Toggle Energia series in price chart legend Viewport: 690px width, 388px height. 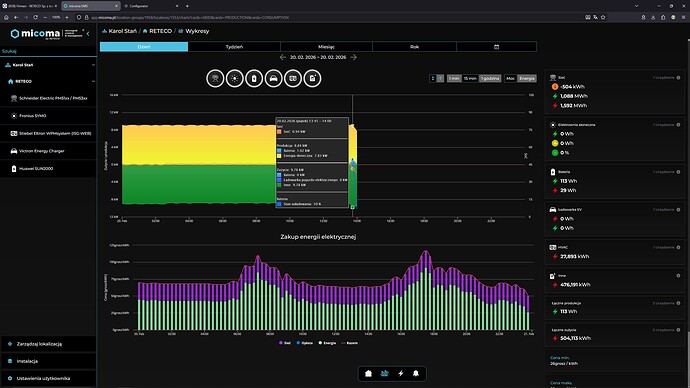(327, 343)
